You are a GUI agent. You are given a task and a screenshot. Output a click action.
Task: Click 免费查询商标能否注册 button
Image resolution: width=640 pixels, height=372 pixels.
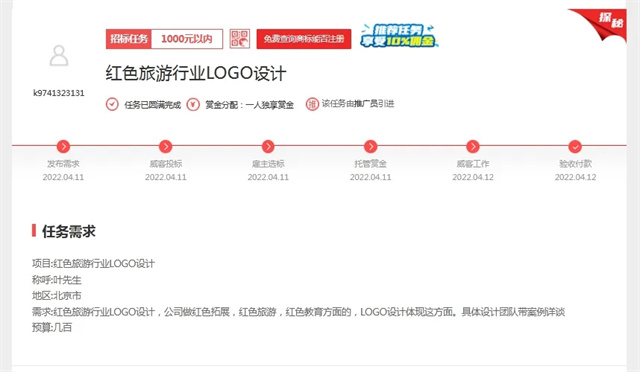(304, 39)
